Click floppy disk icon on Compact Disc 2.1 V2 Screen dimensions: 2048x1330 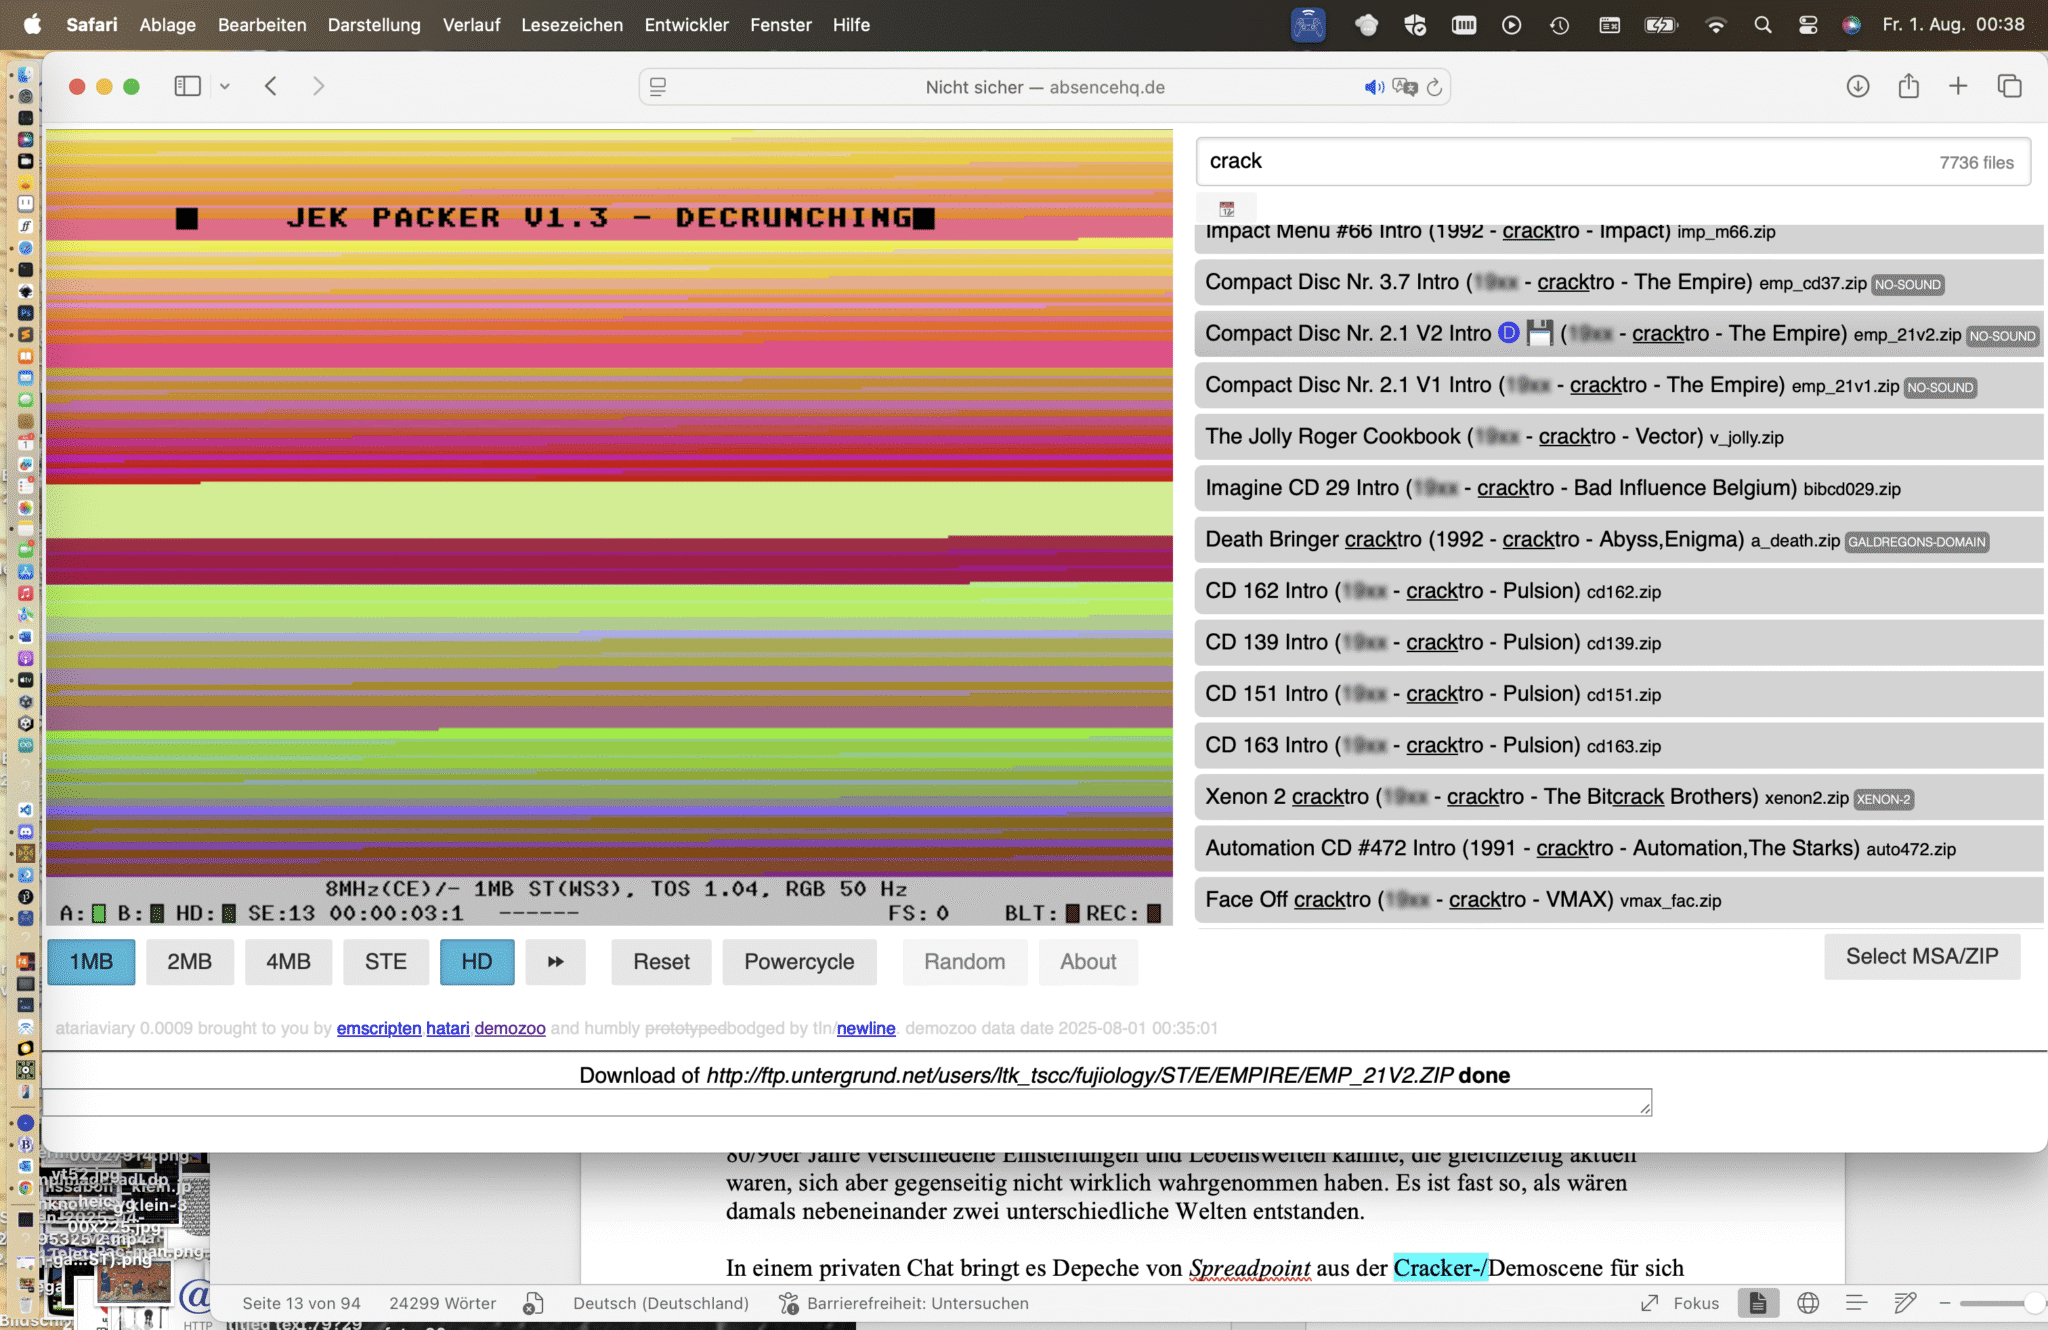tap(1540, 333)
